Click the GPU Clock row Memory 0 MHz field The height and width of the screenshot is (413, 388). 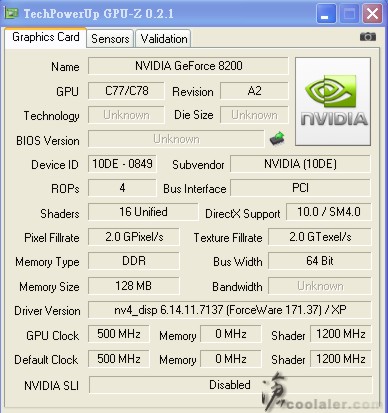(x=231, y=334)
